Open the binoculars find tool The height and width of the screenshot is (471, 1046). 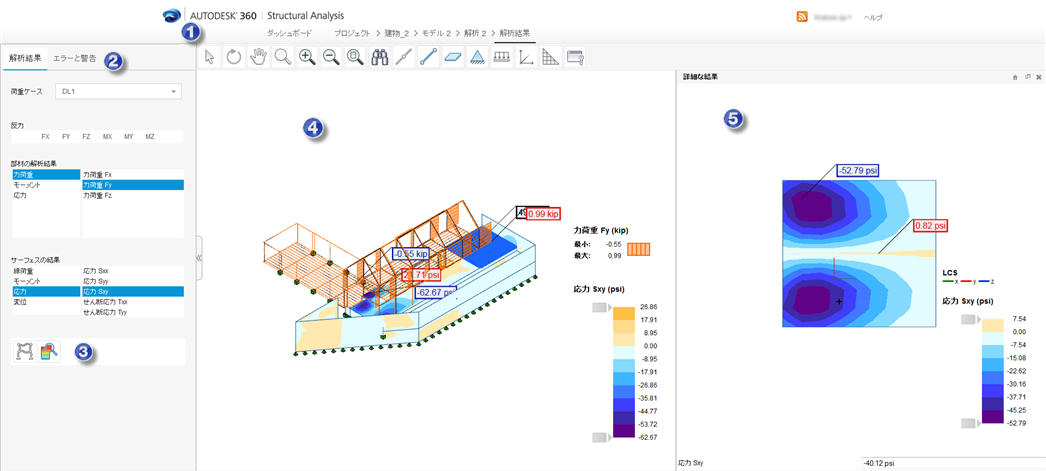tap(380, 58)
